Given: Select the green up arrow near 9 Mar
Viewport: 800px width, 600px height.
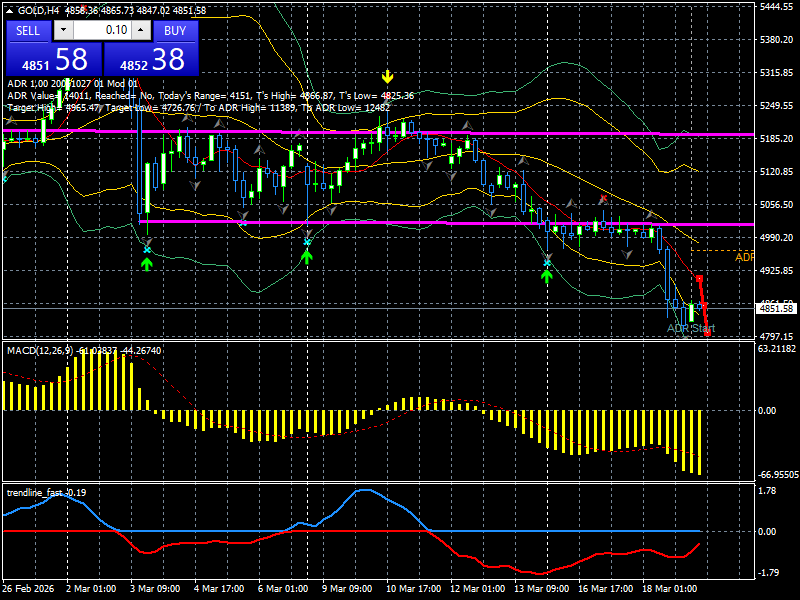Looking at the screenshot, I should coord(307,257).
